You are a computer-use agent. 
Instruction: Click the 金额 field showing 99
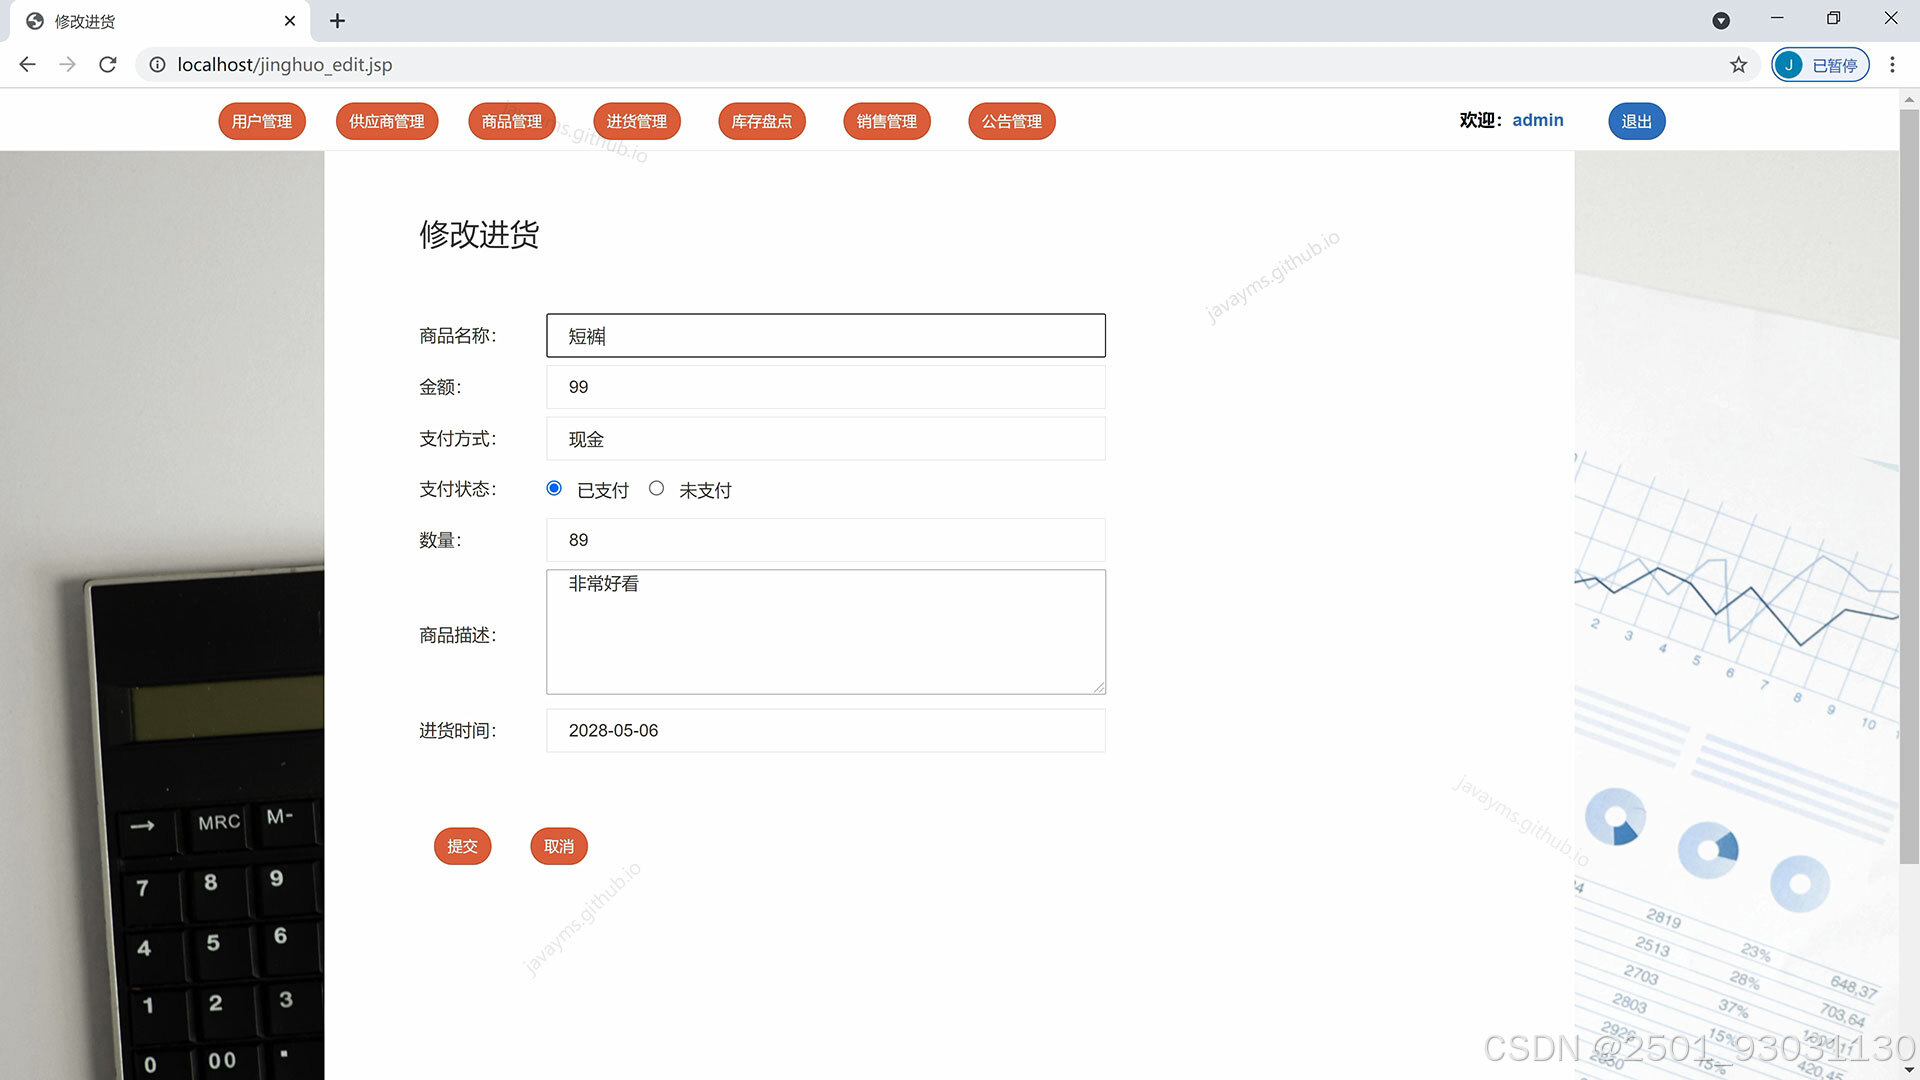826,387
